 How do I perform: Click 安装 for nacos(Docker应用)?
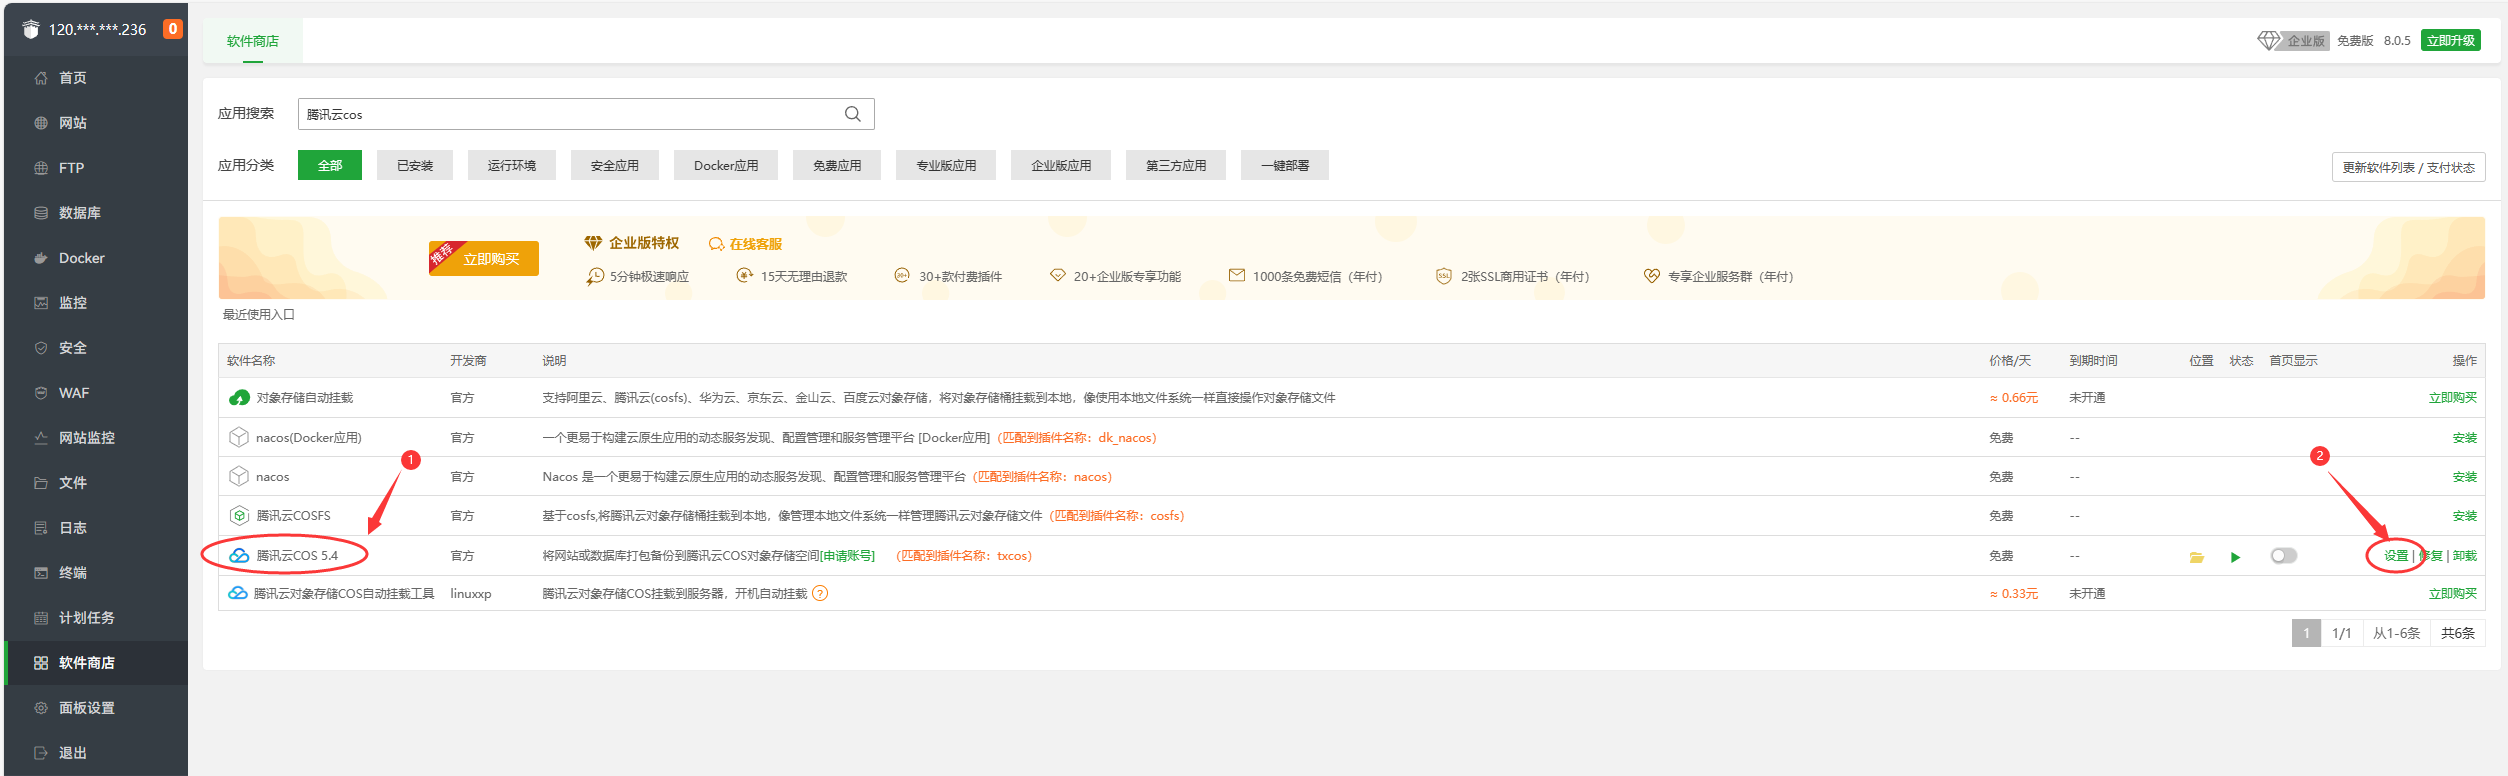tap(2465, 438)
